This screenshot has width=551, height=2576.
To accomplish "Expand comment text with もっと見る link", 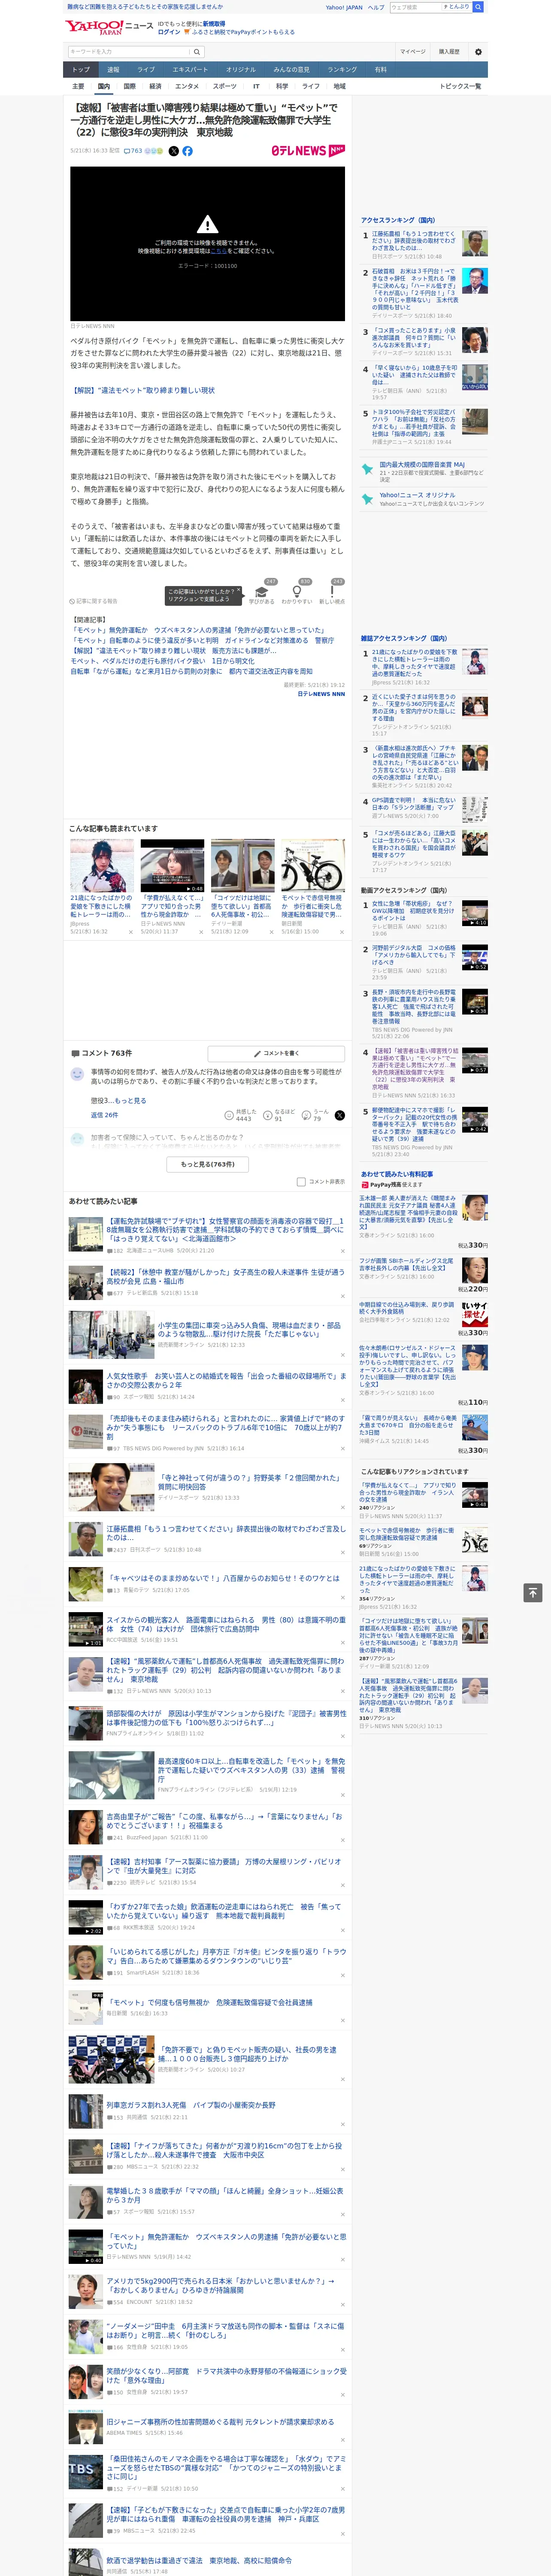I will 130,1100.
